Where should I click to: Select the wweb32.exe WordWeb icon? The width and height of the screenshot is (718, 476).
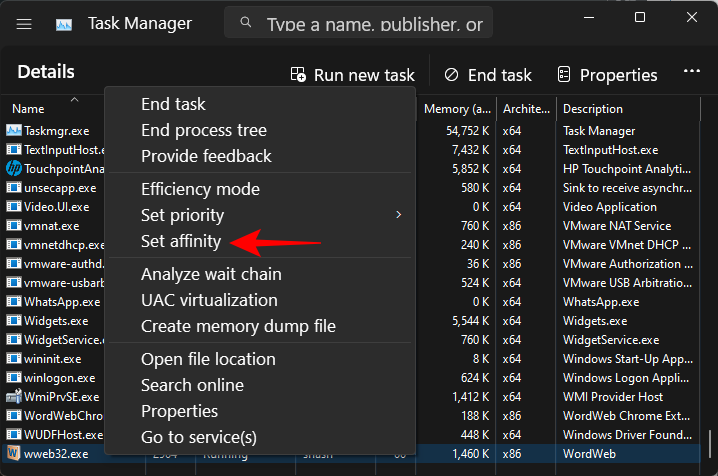pos(14,453)
